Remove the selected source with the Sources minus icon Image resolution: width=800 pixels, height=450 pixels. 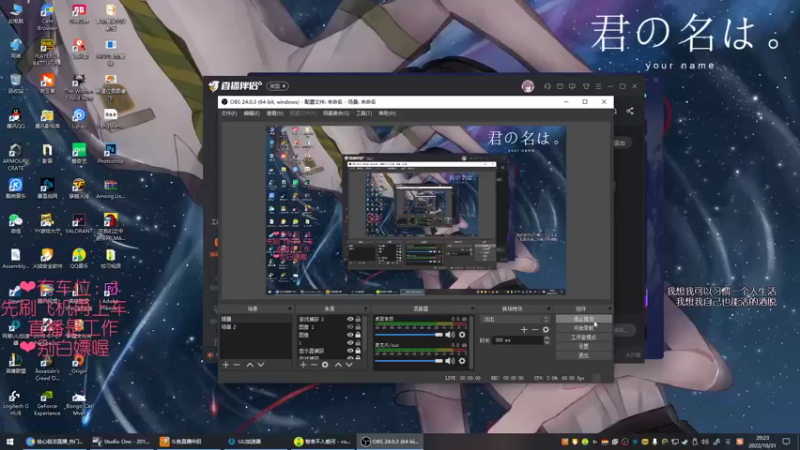pyautogui.click(x=314, y=365)
